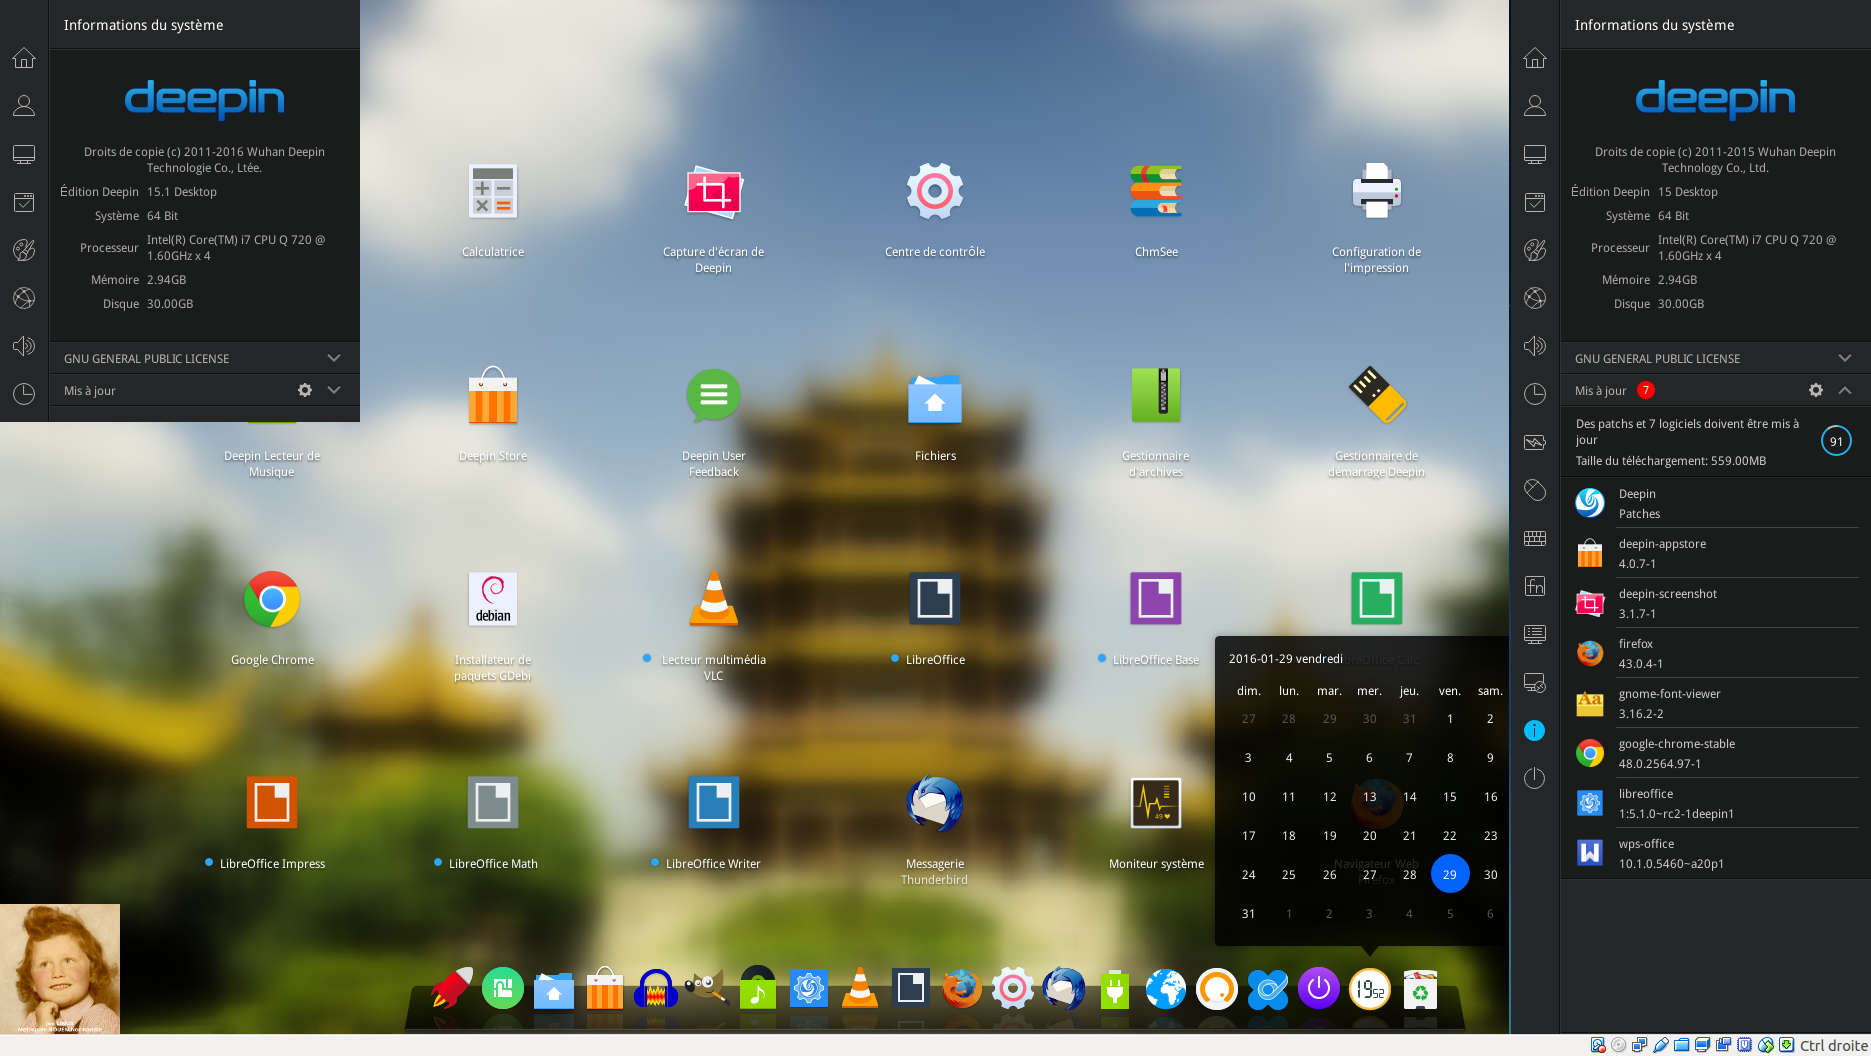Open the Calculatrice app in launcher

pos(493,192)
